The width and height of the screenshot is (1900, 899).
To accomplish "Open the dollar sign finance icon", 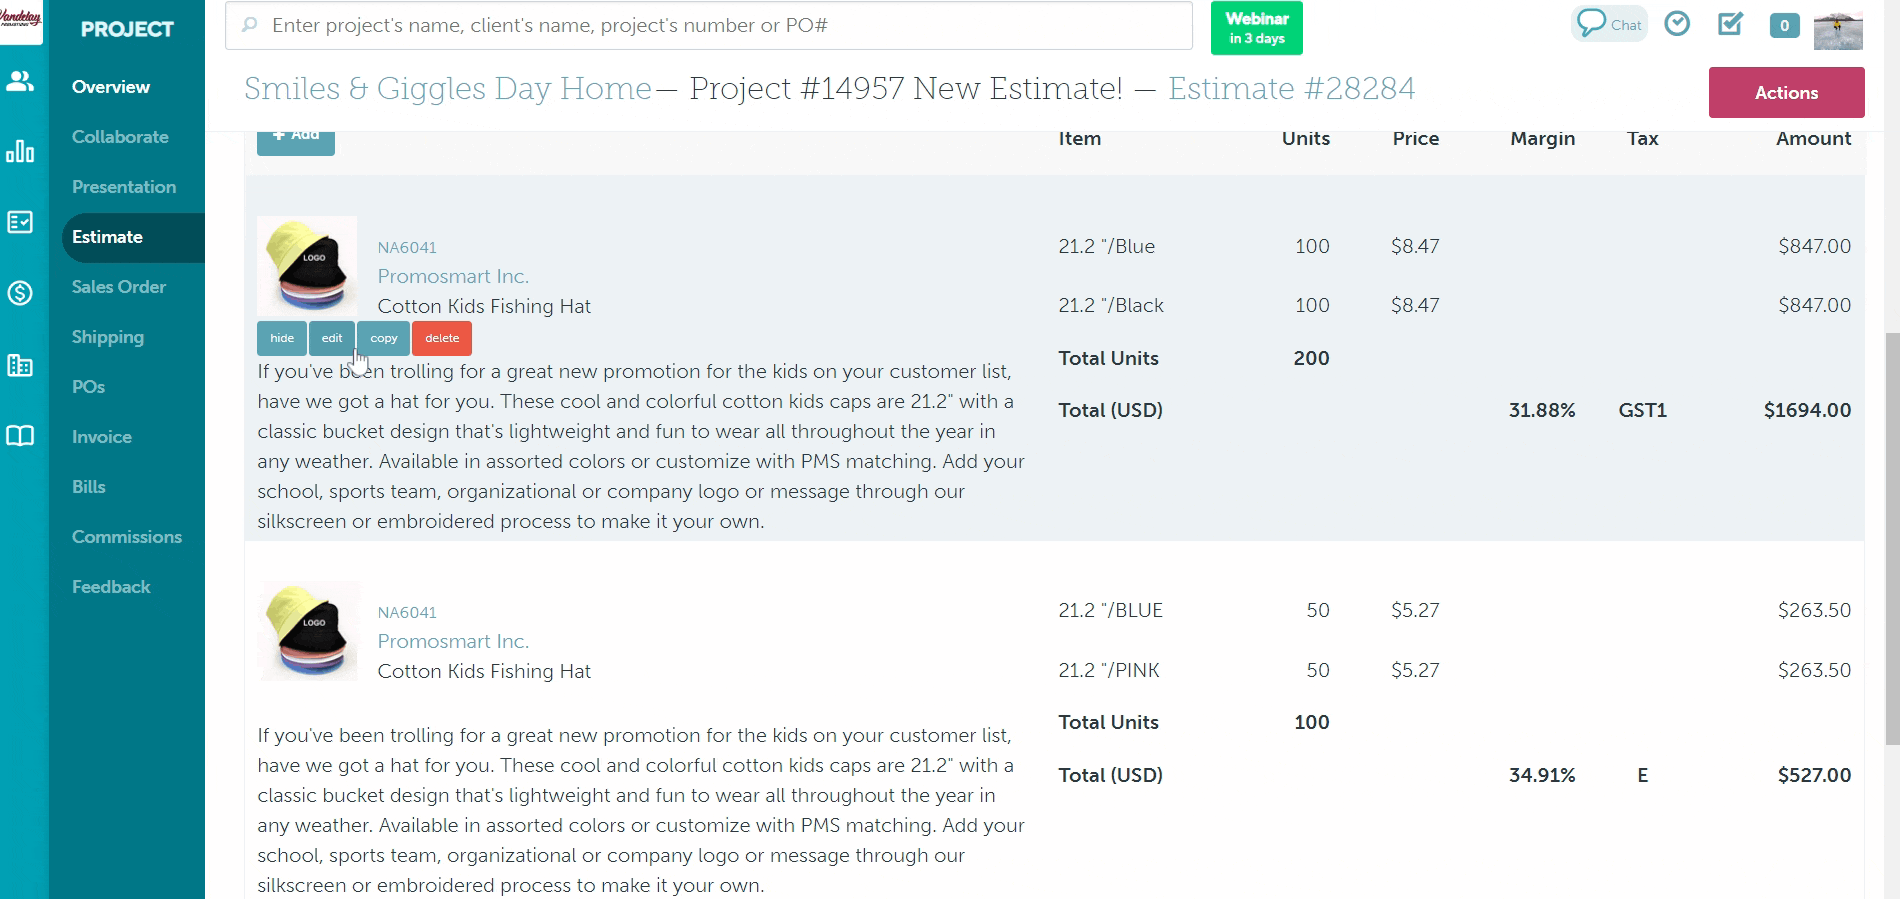I will coord(20,293).
